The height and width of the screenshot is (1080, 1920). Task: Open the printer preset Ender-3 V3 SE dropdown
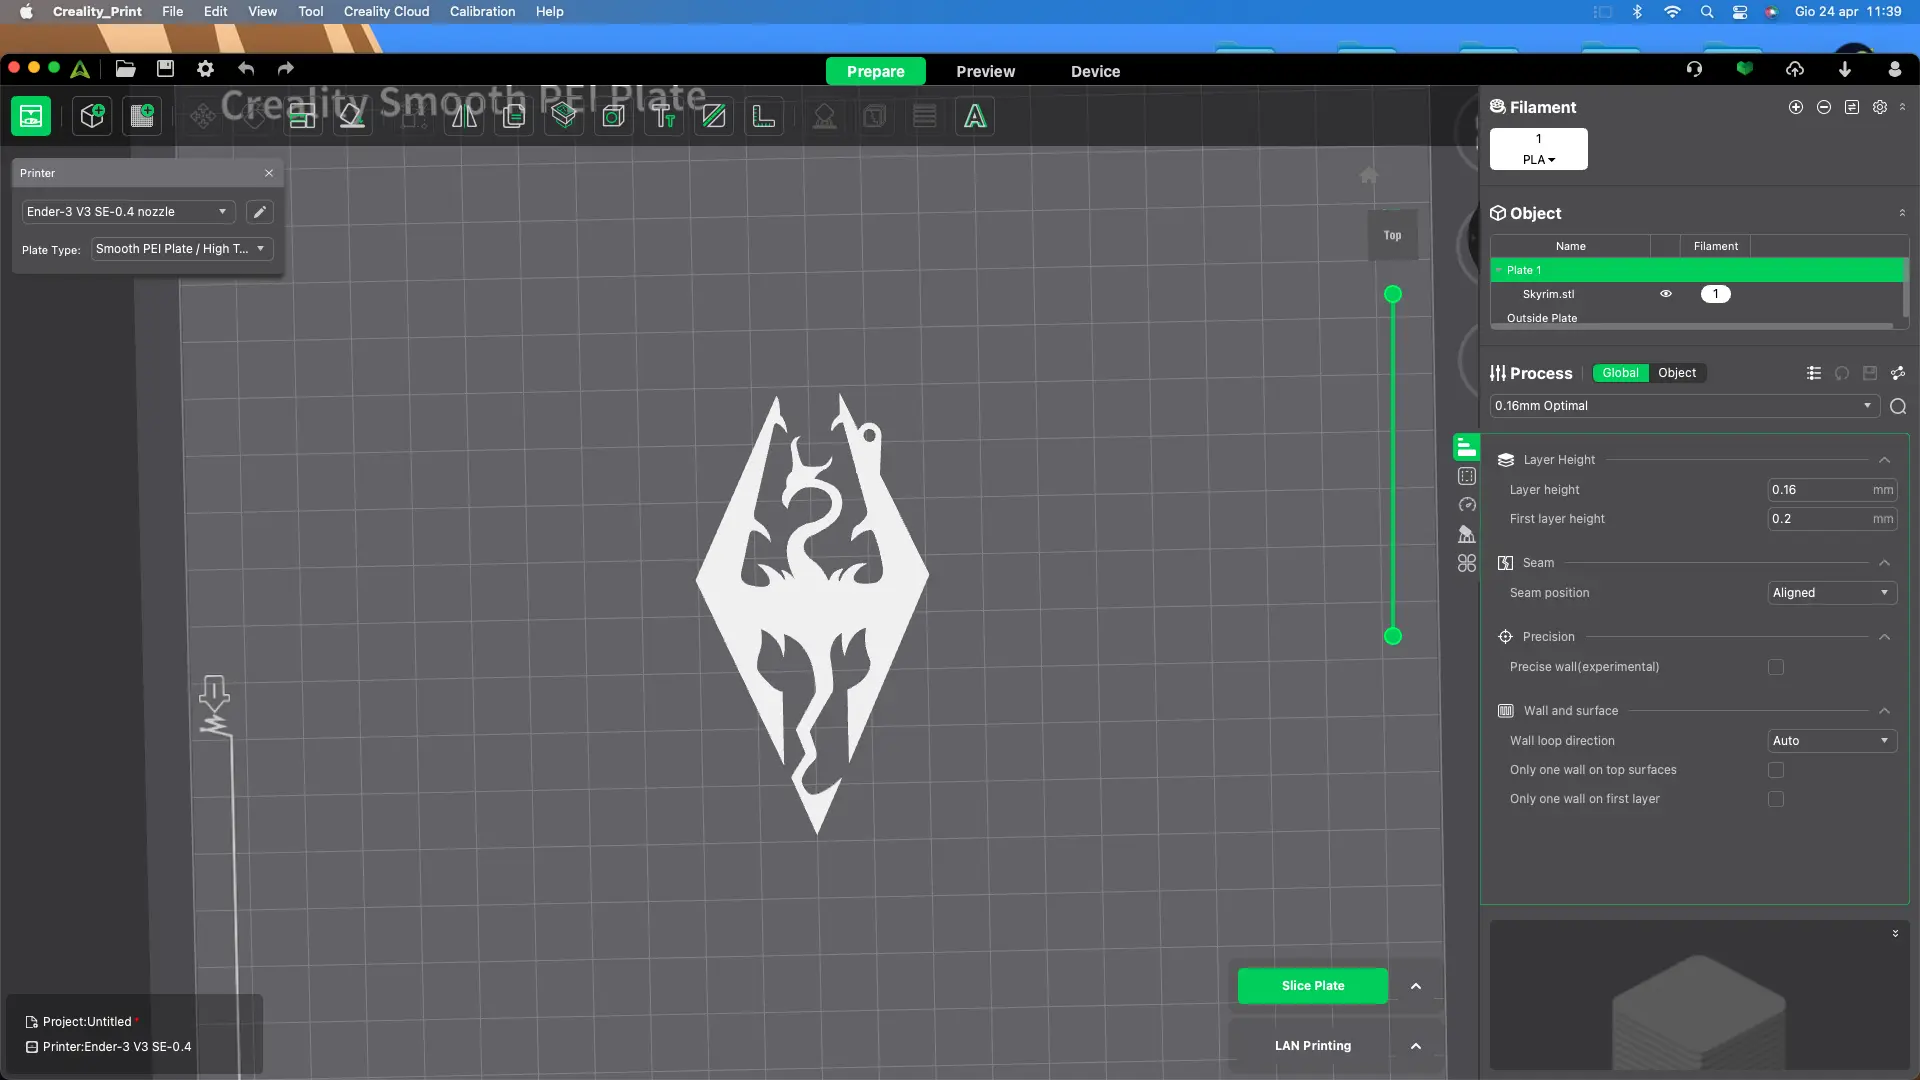(128, 212)
